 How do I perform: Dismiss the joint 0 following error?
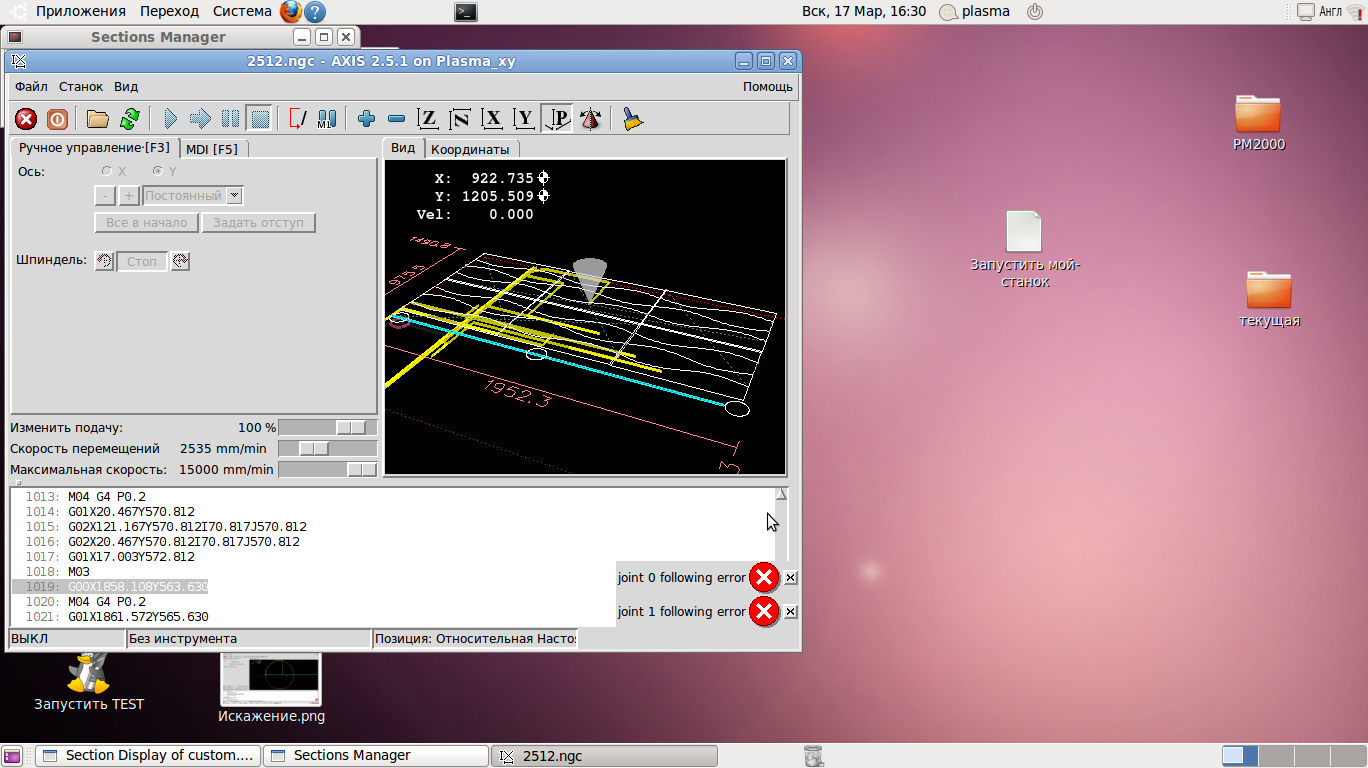790,577
